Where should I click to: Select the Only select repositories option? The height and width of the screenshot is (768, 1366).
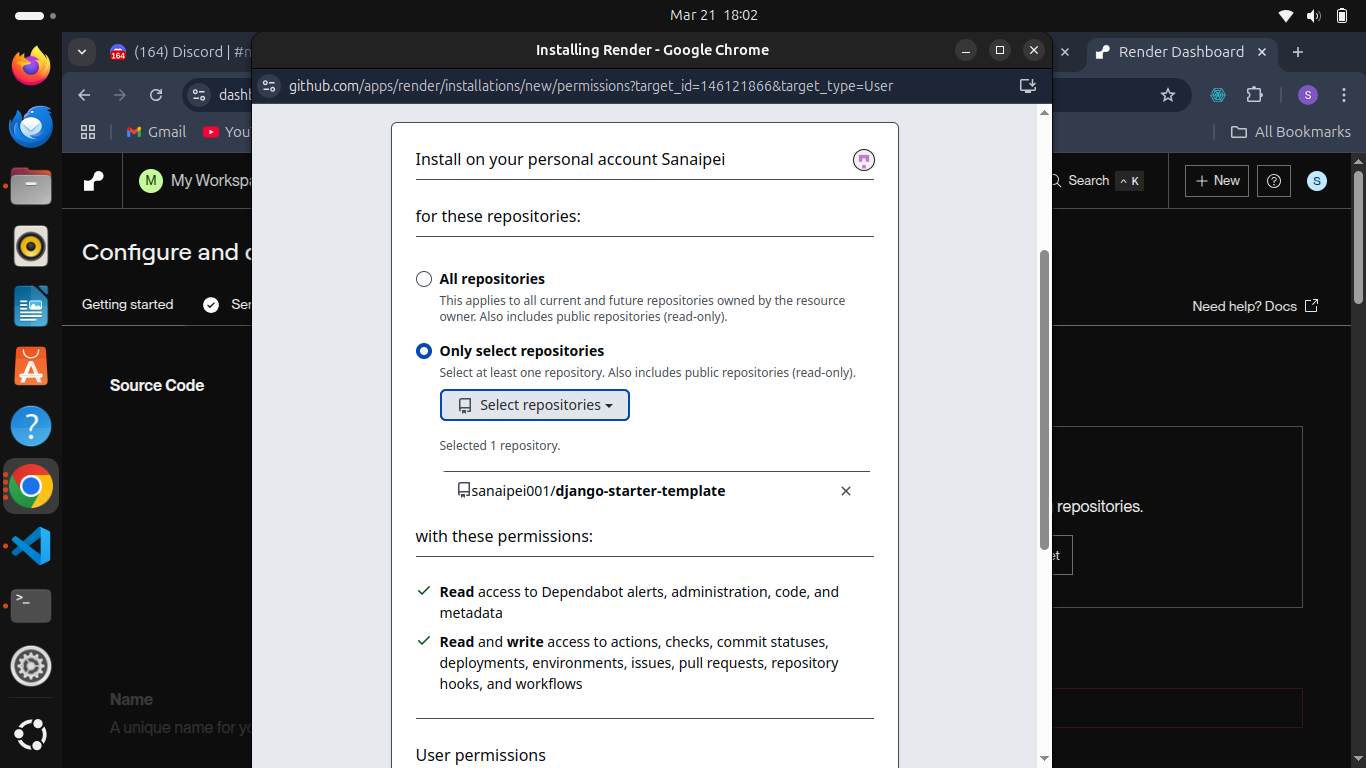point(424,351)
